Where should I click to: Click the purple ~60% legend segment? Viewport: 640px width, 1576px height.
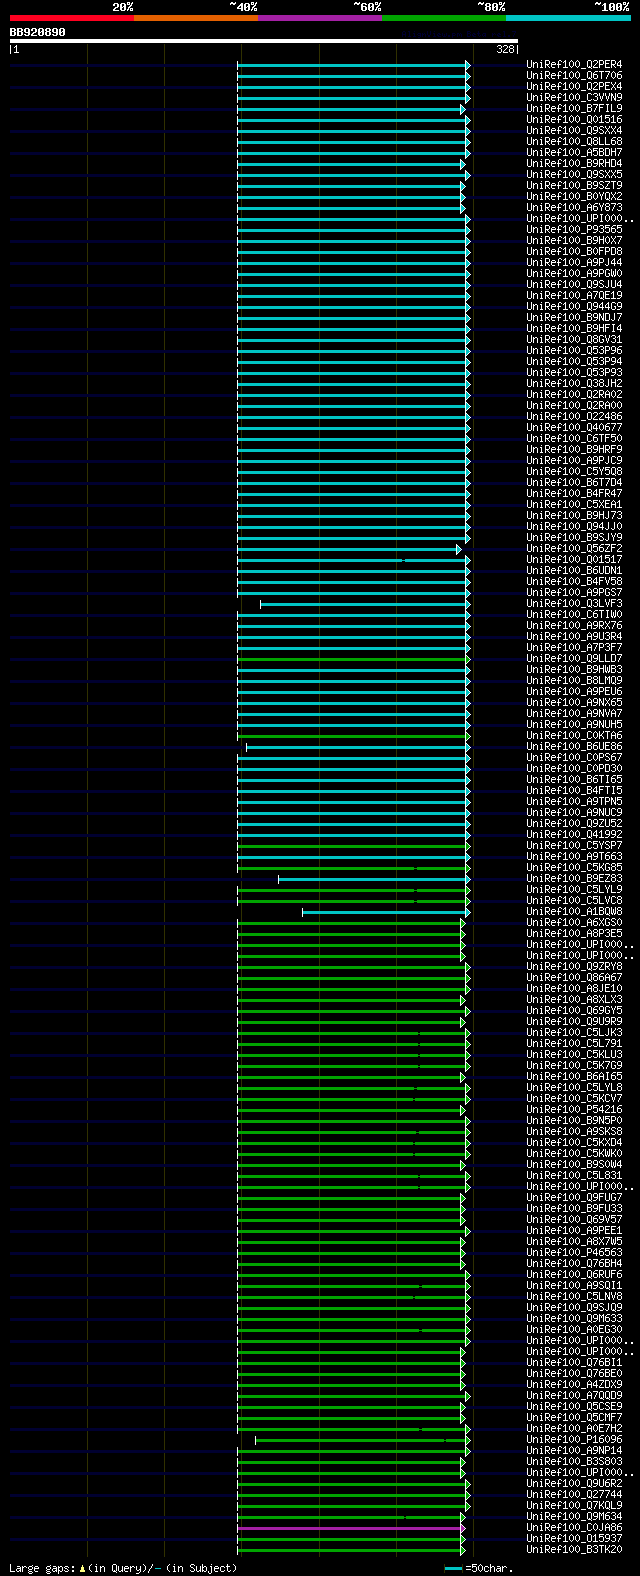tap(320, 18)
